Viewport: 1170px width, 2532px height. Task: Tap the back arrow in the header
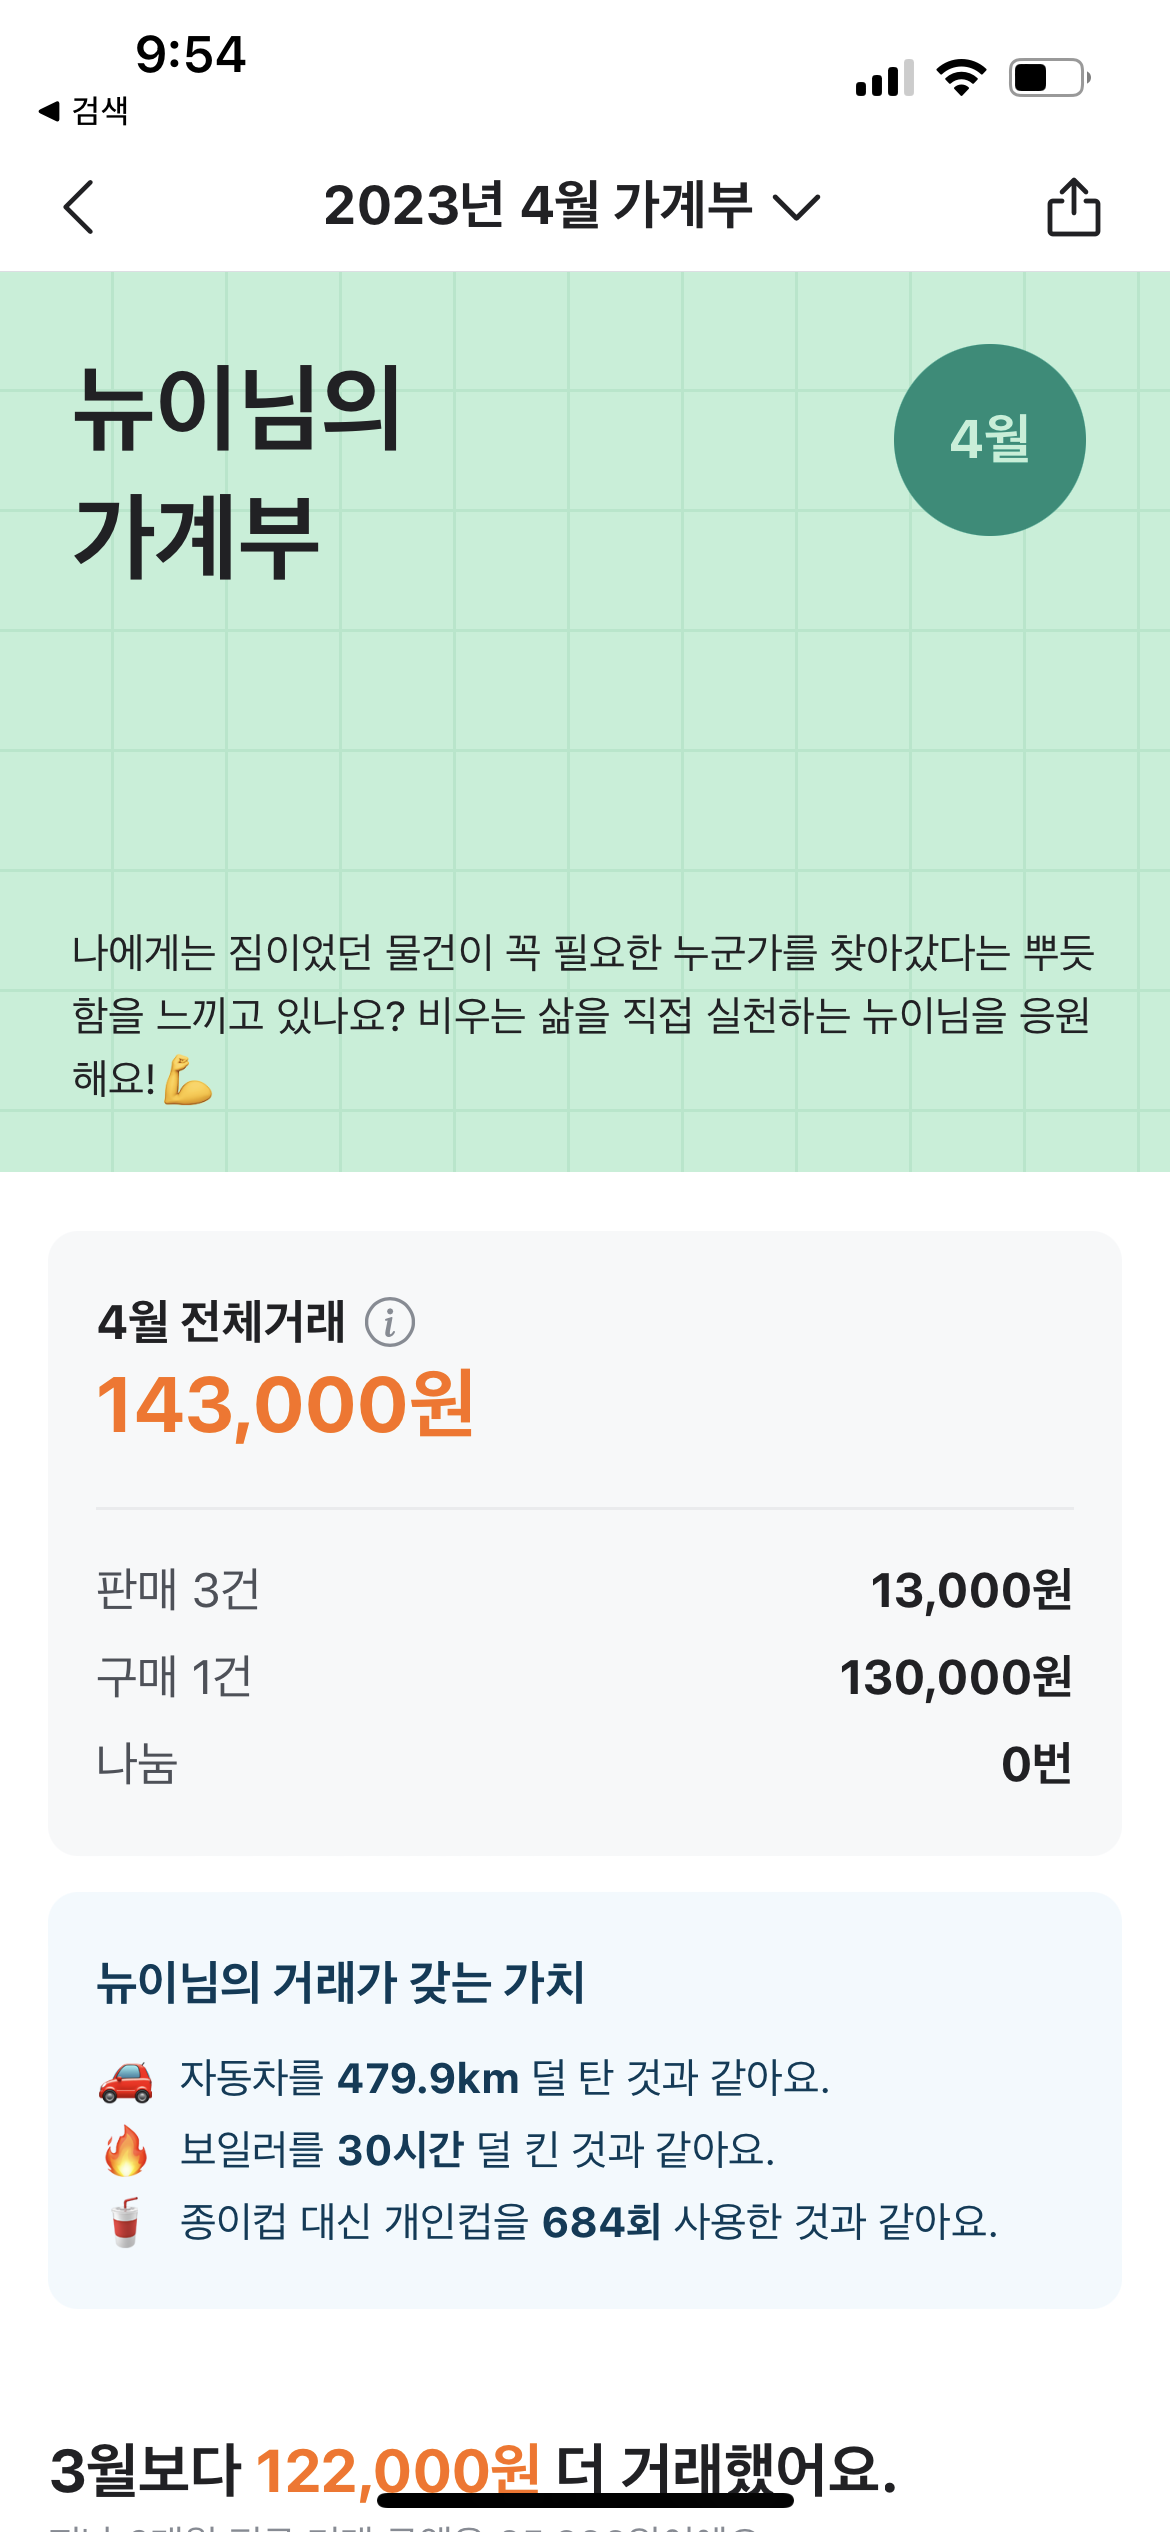(x=79, y=207)
